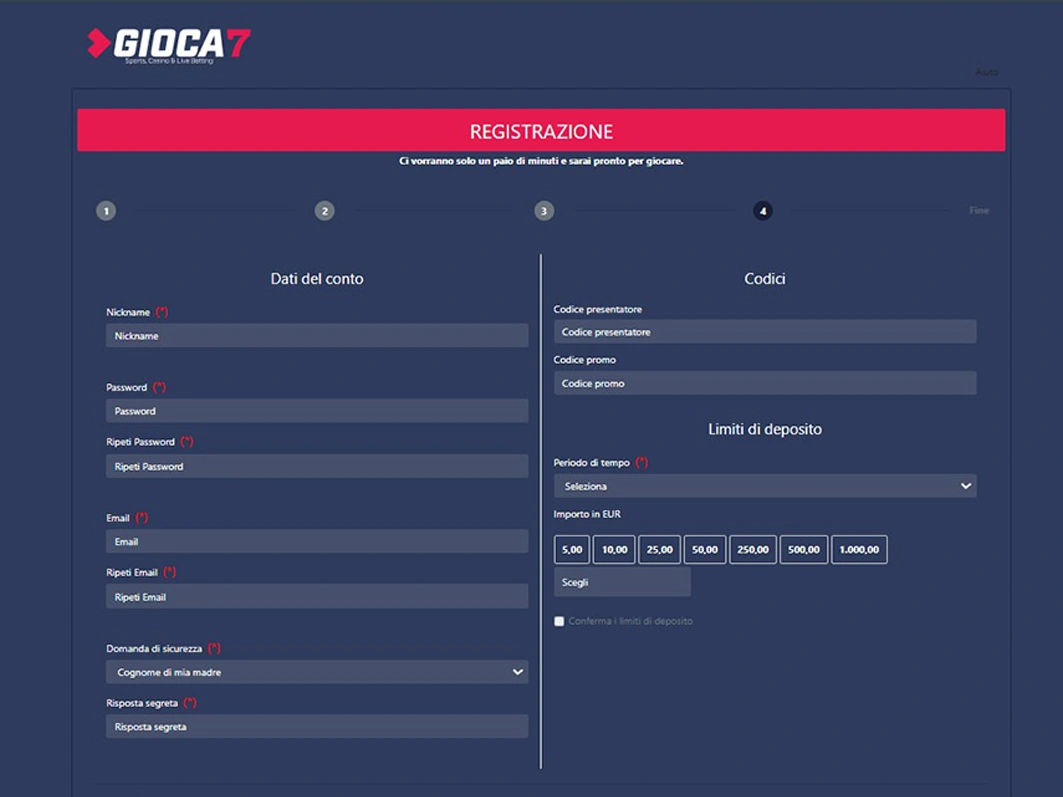
Task: Focus the Email input field
Action: click(x=317, y=541)
